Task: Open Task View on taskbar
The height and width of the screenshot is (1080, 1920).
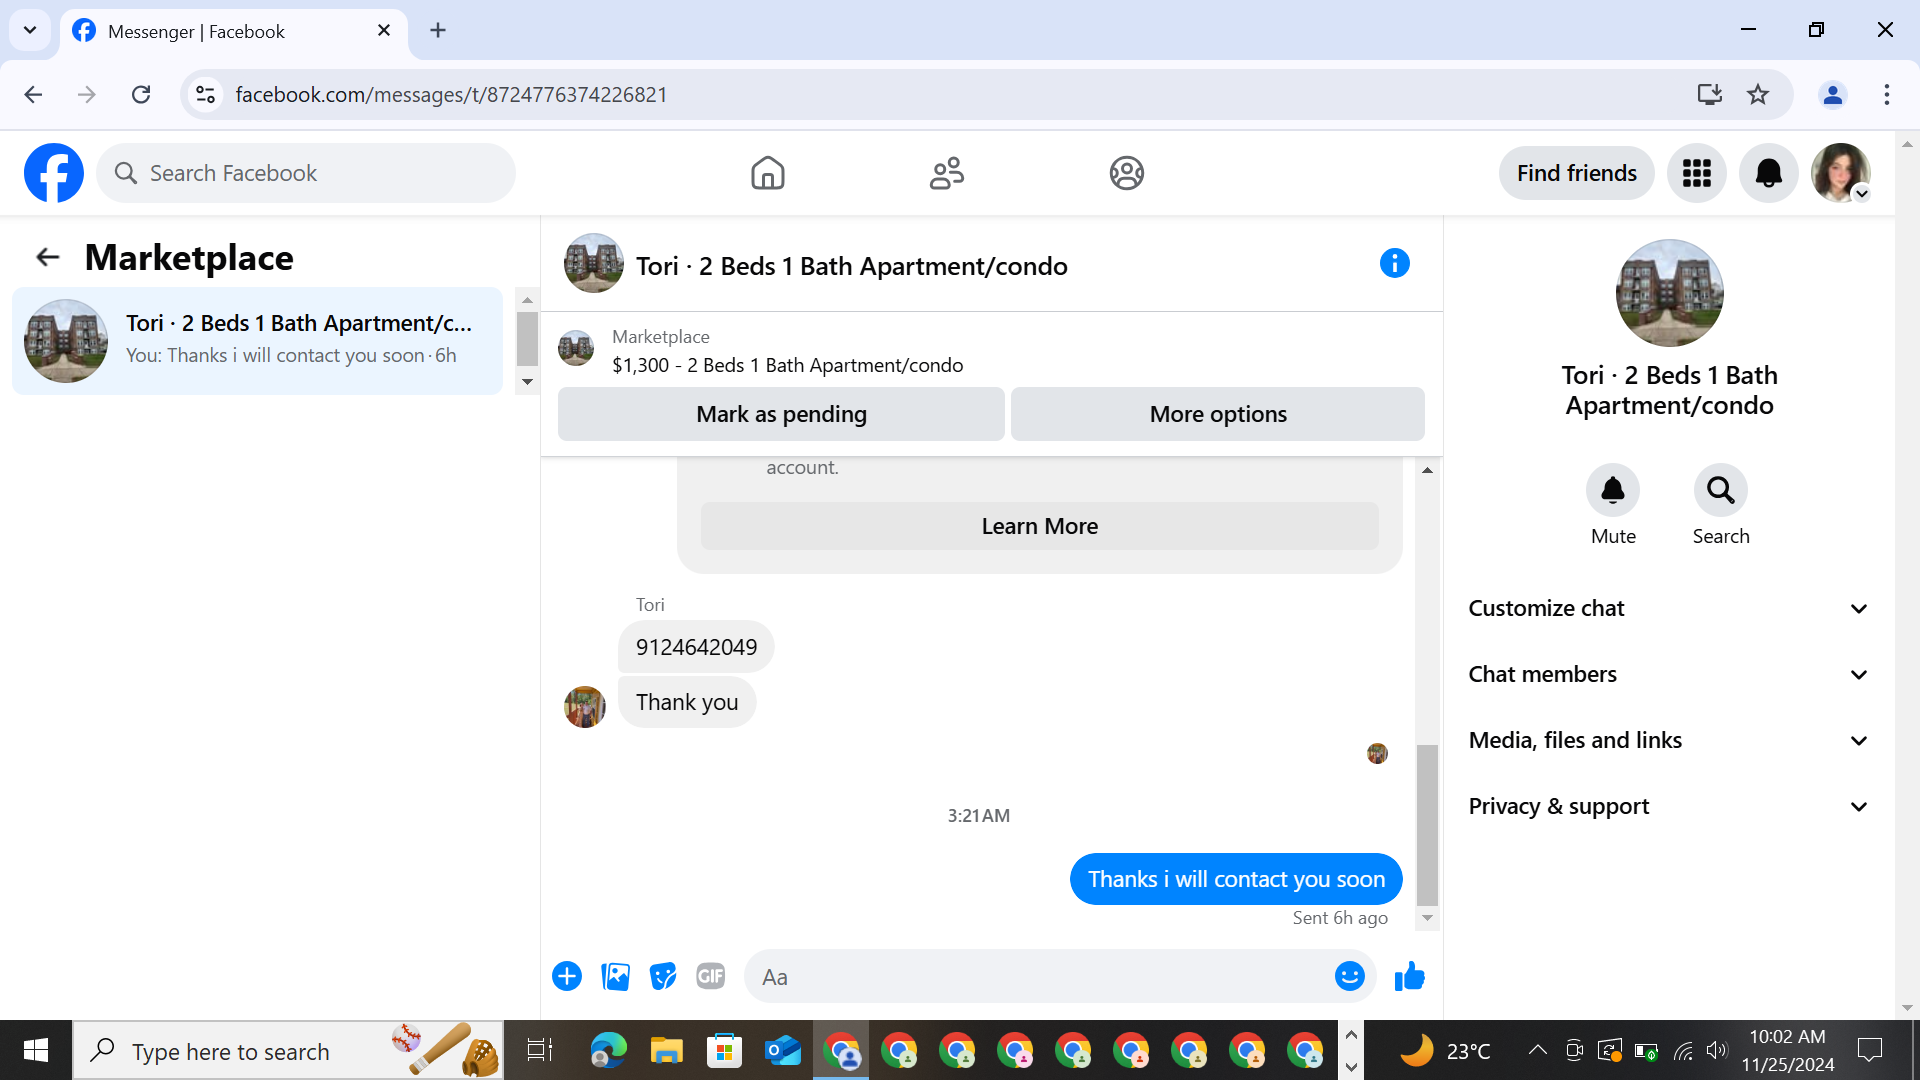Action: click(x=540, y=1050)
